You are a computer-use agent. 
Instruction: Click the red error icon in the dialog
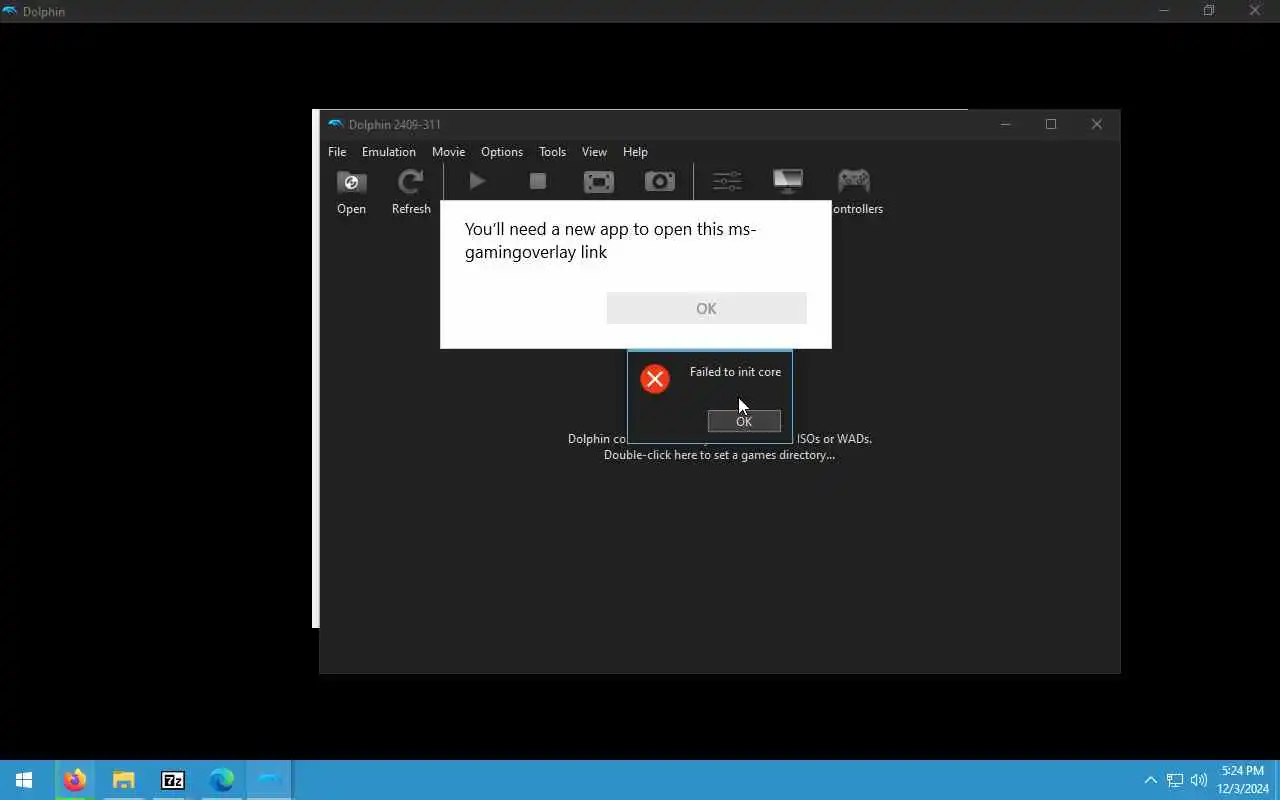655,379
